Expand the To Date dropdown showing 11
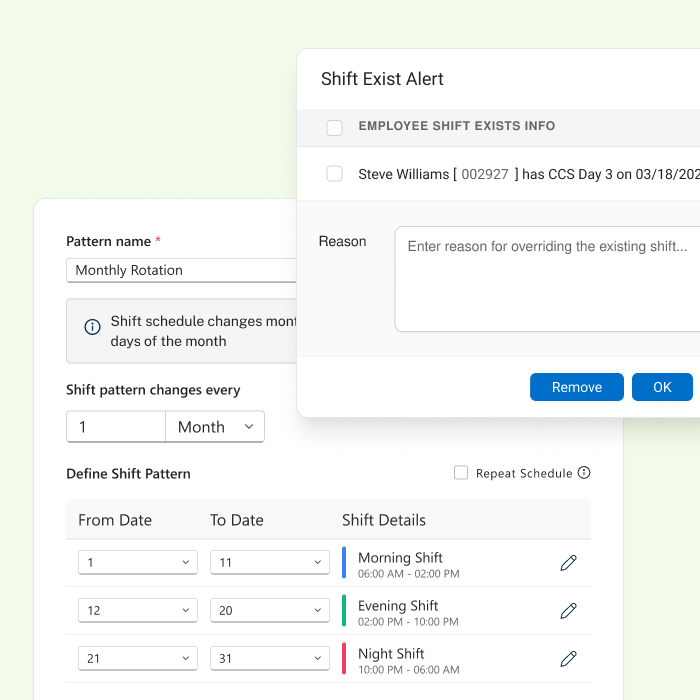Viewport: 700px width, 700px height. [x=269, y=562]
